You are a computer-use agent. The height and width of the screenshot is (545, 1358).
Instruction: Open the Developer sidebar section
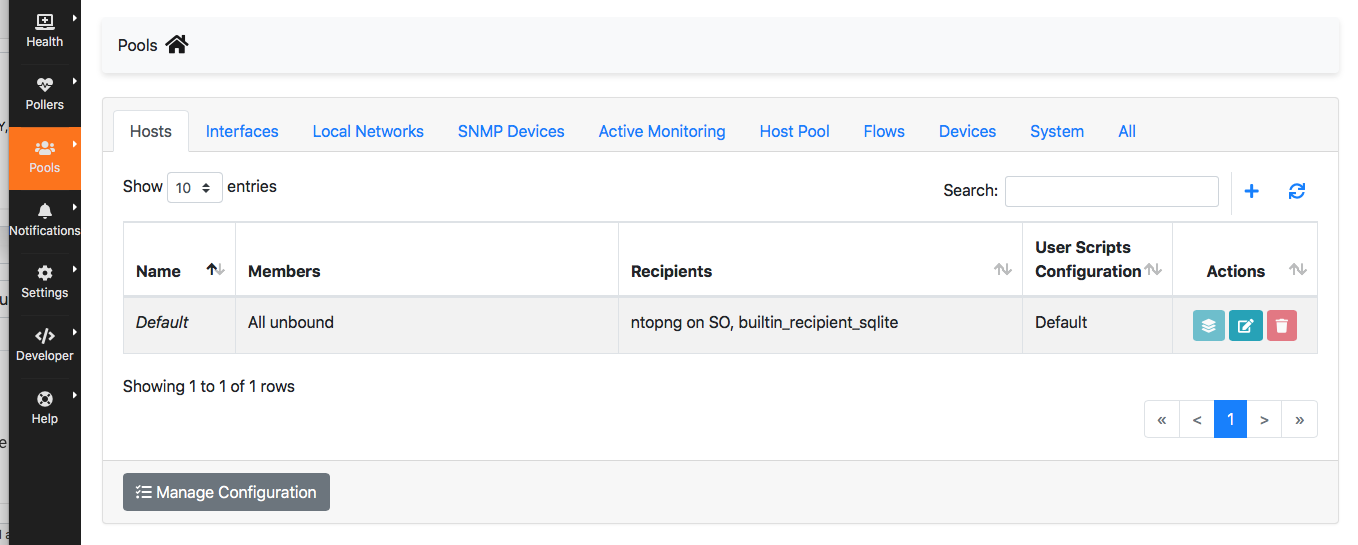[45, 346]
